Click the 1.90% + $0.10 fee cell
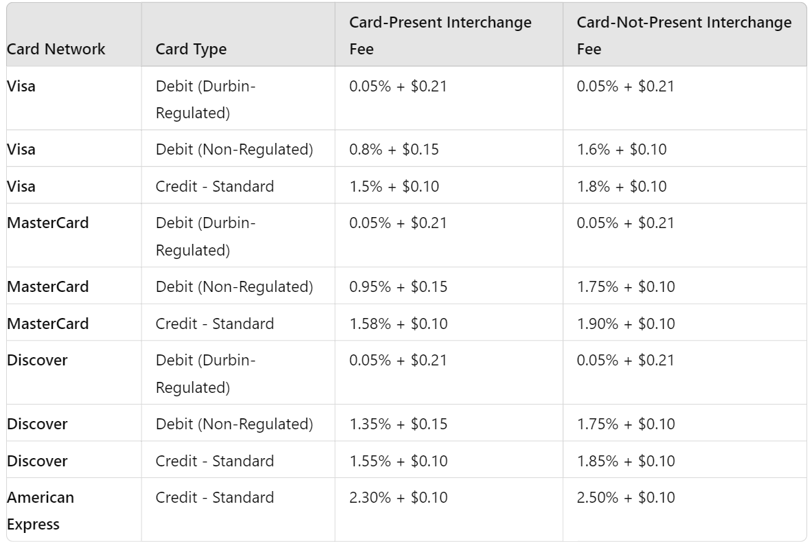This screenshot has height=542, width=812. coord(626,324)
